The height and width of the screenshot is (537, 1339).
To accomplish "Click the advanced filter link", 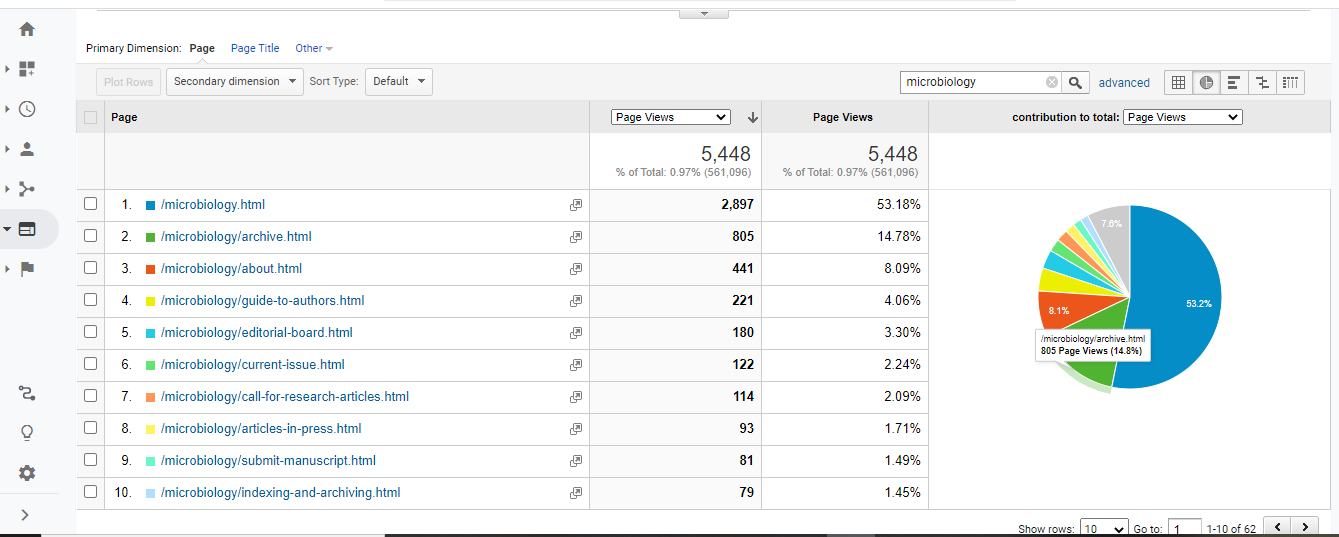I will (1124, 83).
